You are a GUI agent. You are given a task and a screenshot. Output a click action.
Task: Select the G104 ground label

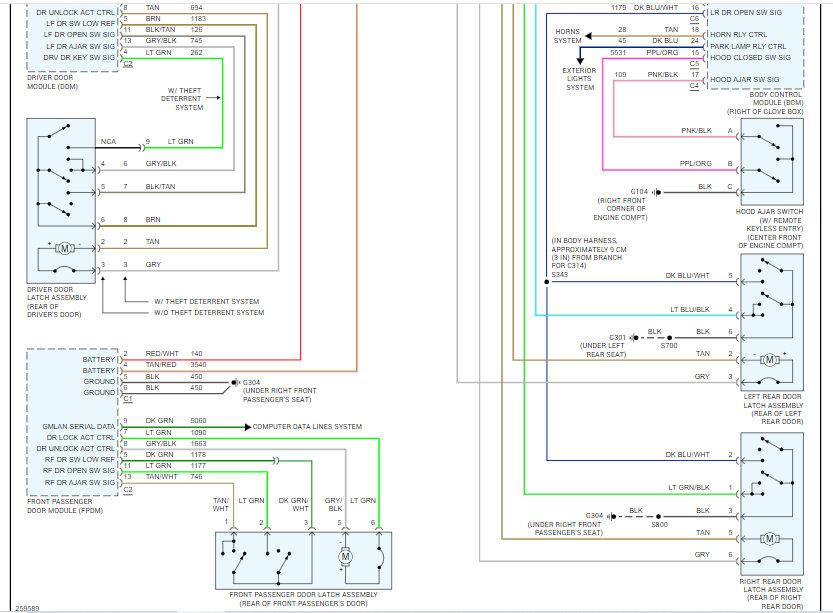point(639,191)
